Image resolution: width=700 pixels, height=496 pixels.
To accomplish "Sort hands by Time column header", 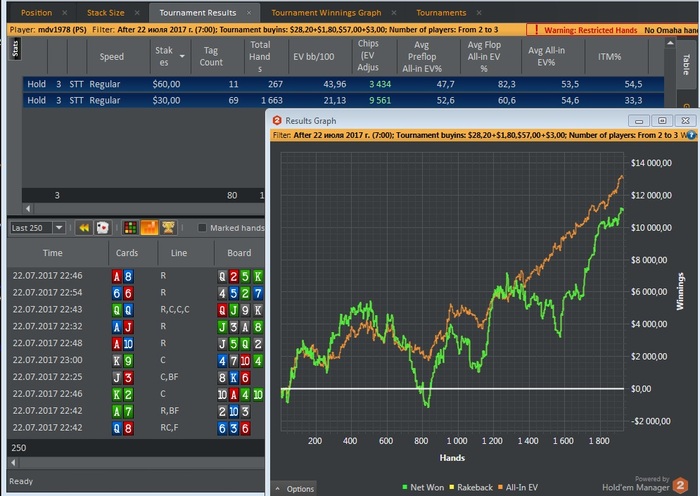I will [x=53, y=253].
